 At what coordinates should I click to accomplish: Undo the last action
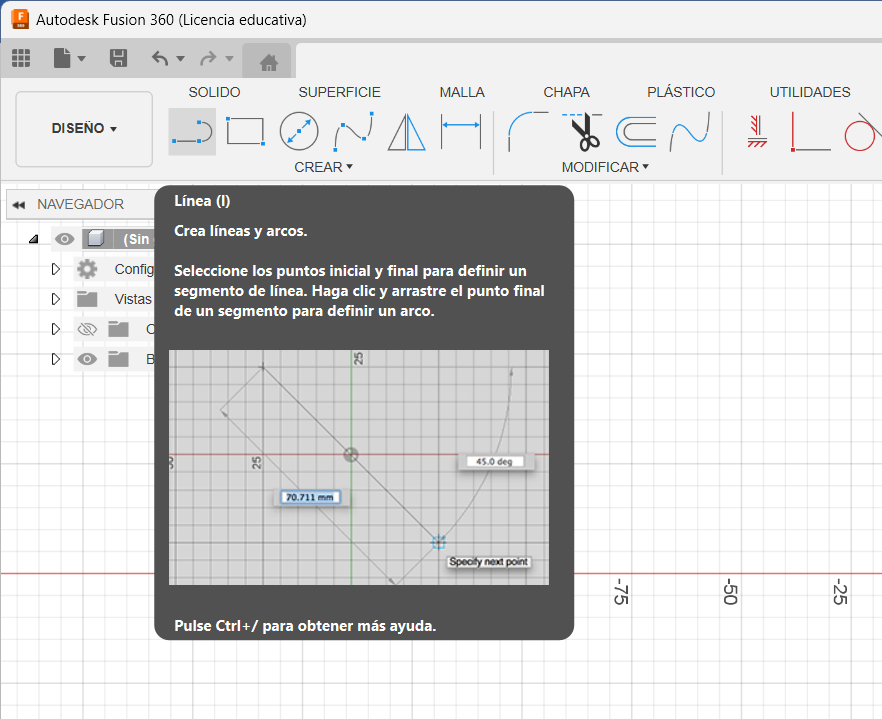pos(160,58)
